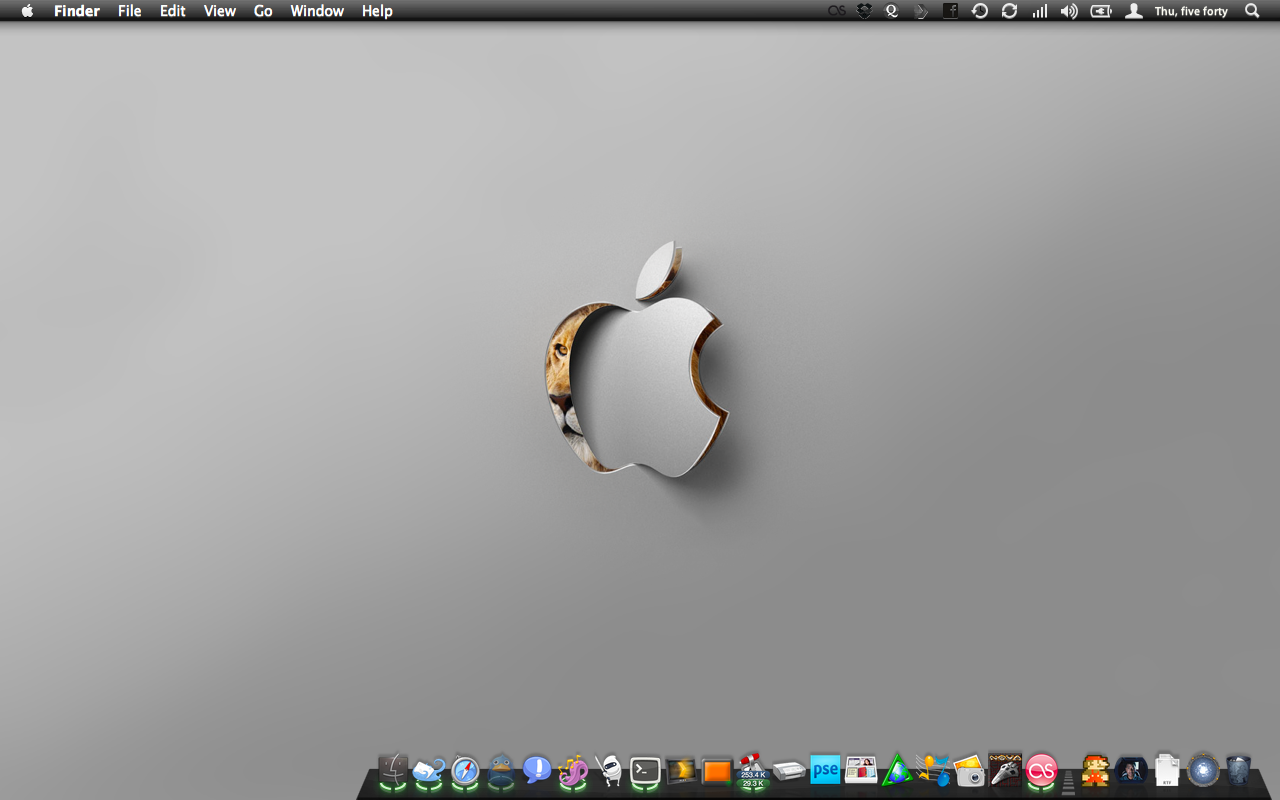Launch the white ninja robot app

pyautogui.click(x=609, y=771)
